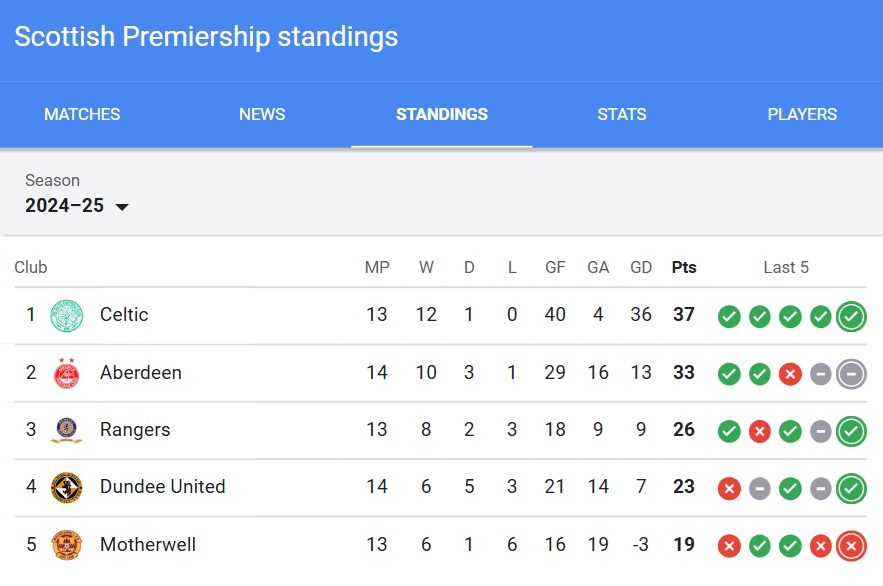883x586 pixels.
Task: Click the Rangers standings row
Action: coord(441,430)
